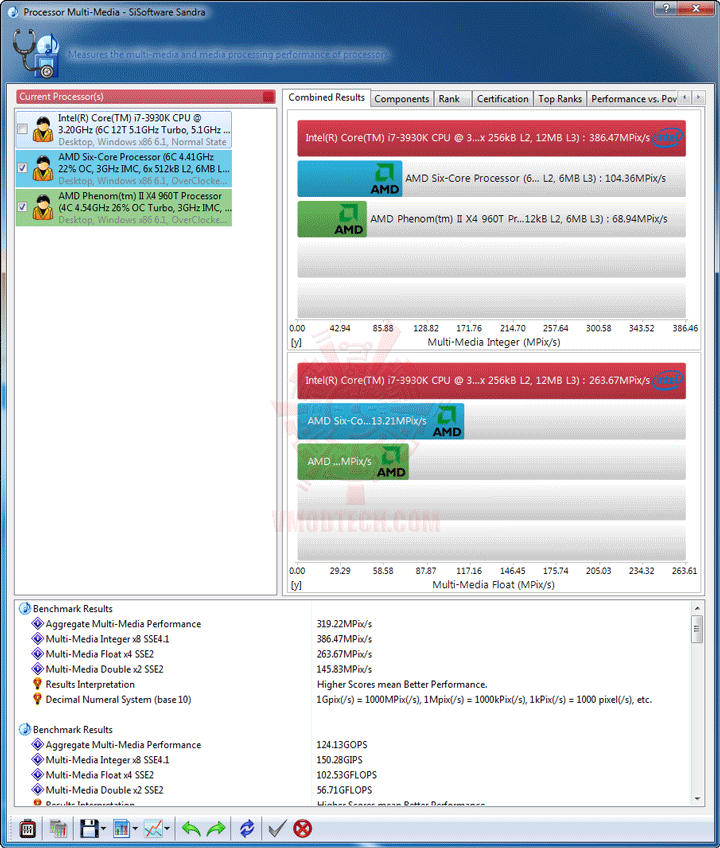This screenshot has width=720, height=848.
Task: Select AMD Phenom II X4 960T list entry
Action: pos(124,208)
